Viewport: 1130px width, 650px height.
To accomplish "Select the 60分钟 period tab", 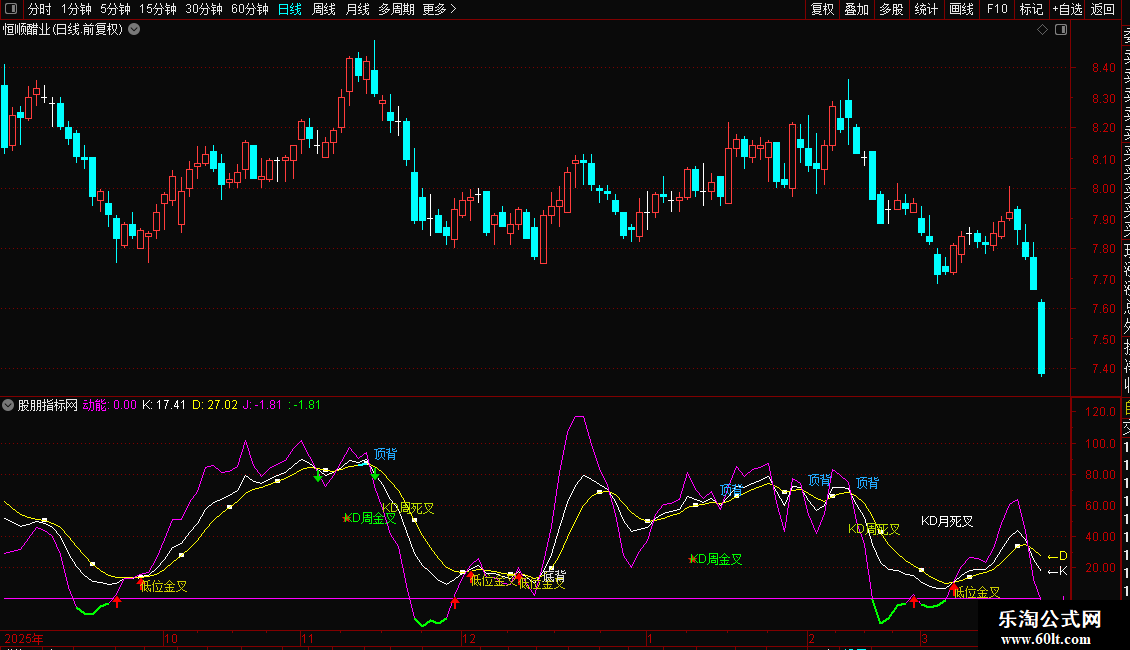I will click(x=250, y=9).
